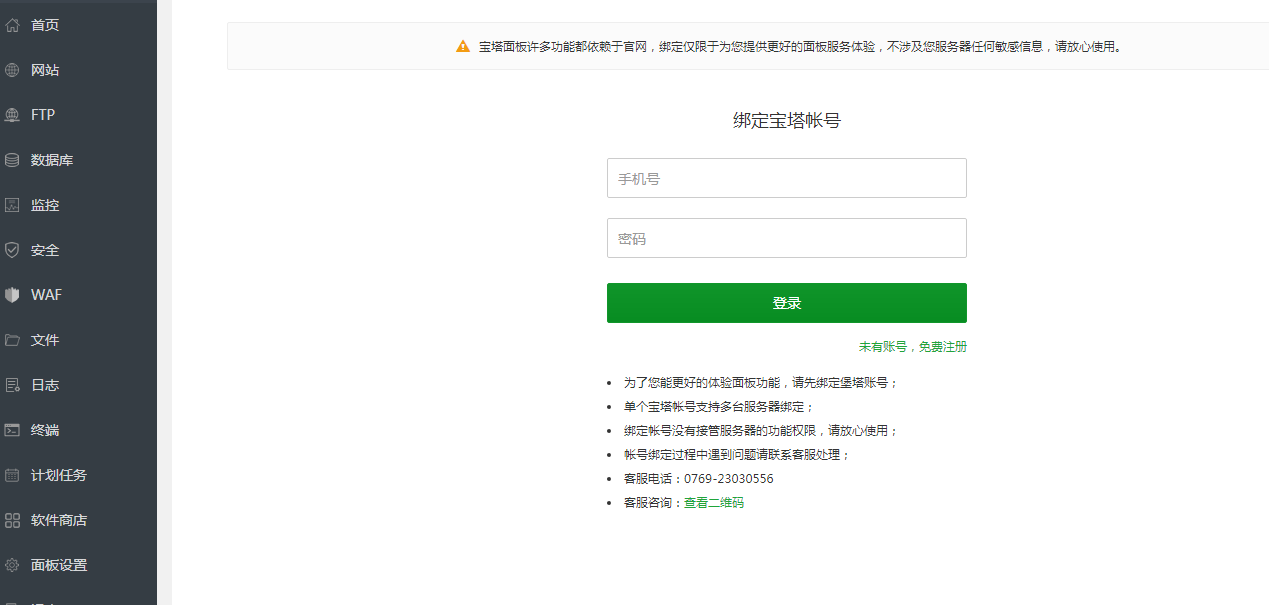Screen dimensions: 1269x605
Task: Click the shield icon beside 安全
Action: [12, 250]
